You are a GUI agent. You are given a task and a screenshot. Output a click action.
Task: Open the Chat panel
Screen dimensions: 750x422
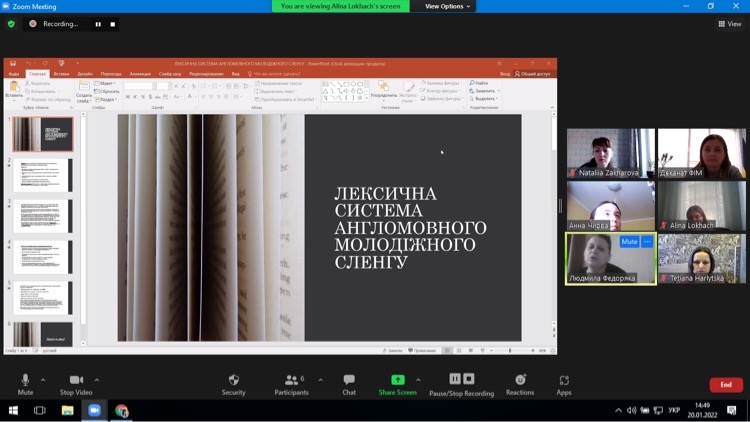click(x=349, y=384)
